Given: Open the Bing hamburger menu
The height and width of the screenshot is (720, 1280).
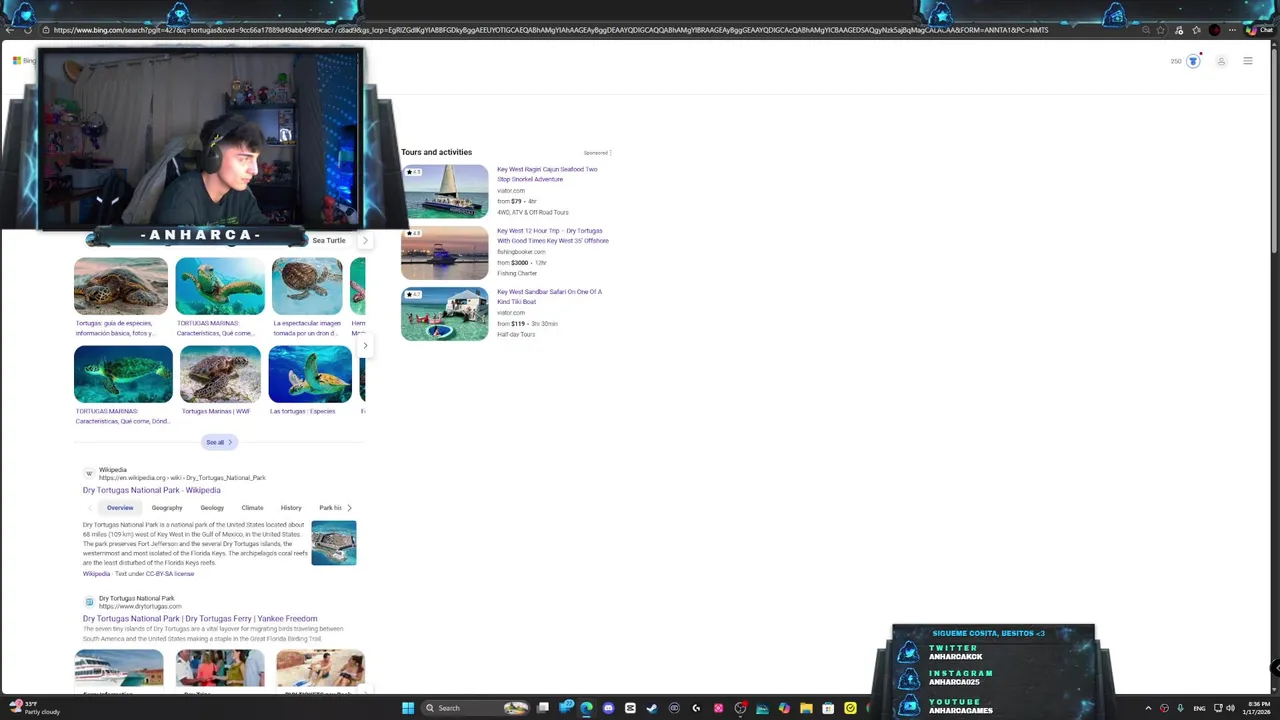Looking at the screenshot, I should 1248,61.
